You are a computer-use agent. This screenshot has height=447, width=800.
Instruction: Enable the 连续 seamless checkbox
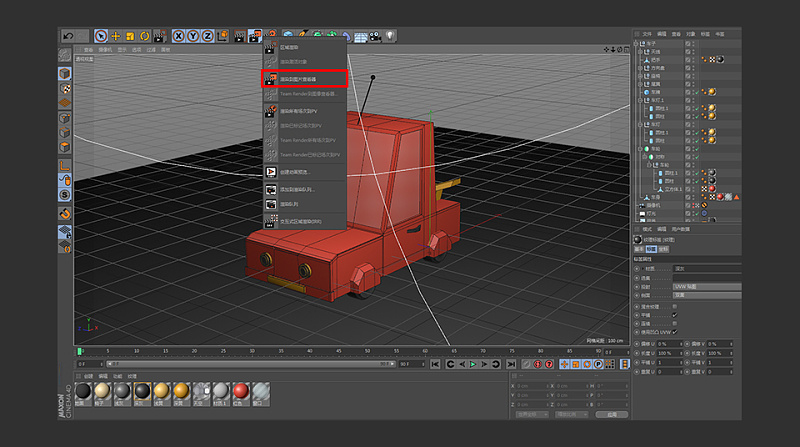[x=674, y=324]
